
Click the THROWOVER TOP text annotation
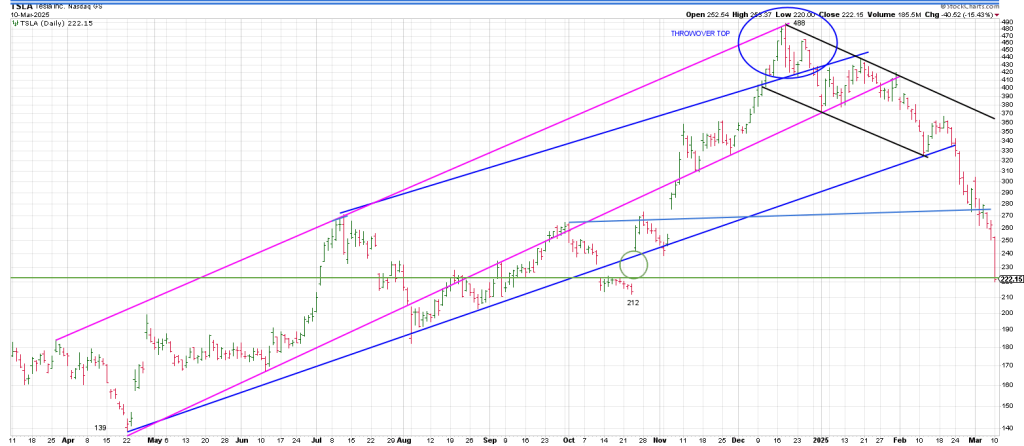pos(699,34)
